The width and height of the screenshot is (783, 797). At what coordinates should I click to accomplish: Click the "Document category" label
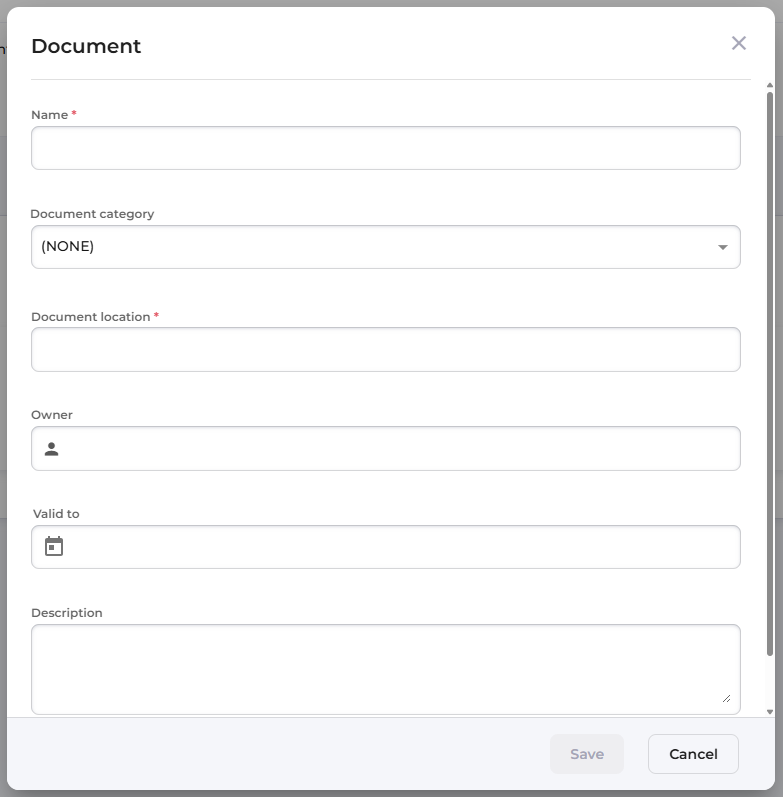coord(92,214)
